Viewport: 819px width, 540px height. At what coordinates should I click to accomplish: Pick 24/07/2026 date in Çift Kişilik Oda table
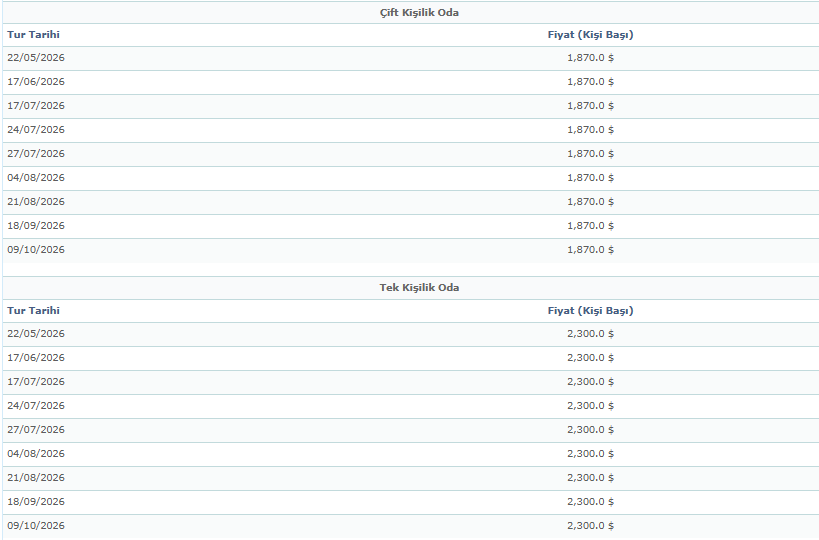point(36,130)
